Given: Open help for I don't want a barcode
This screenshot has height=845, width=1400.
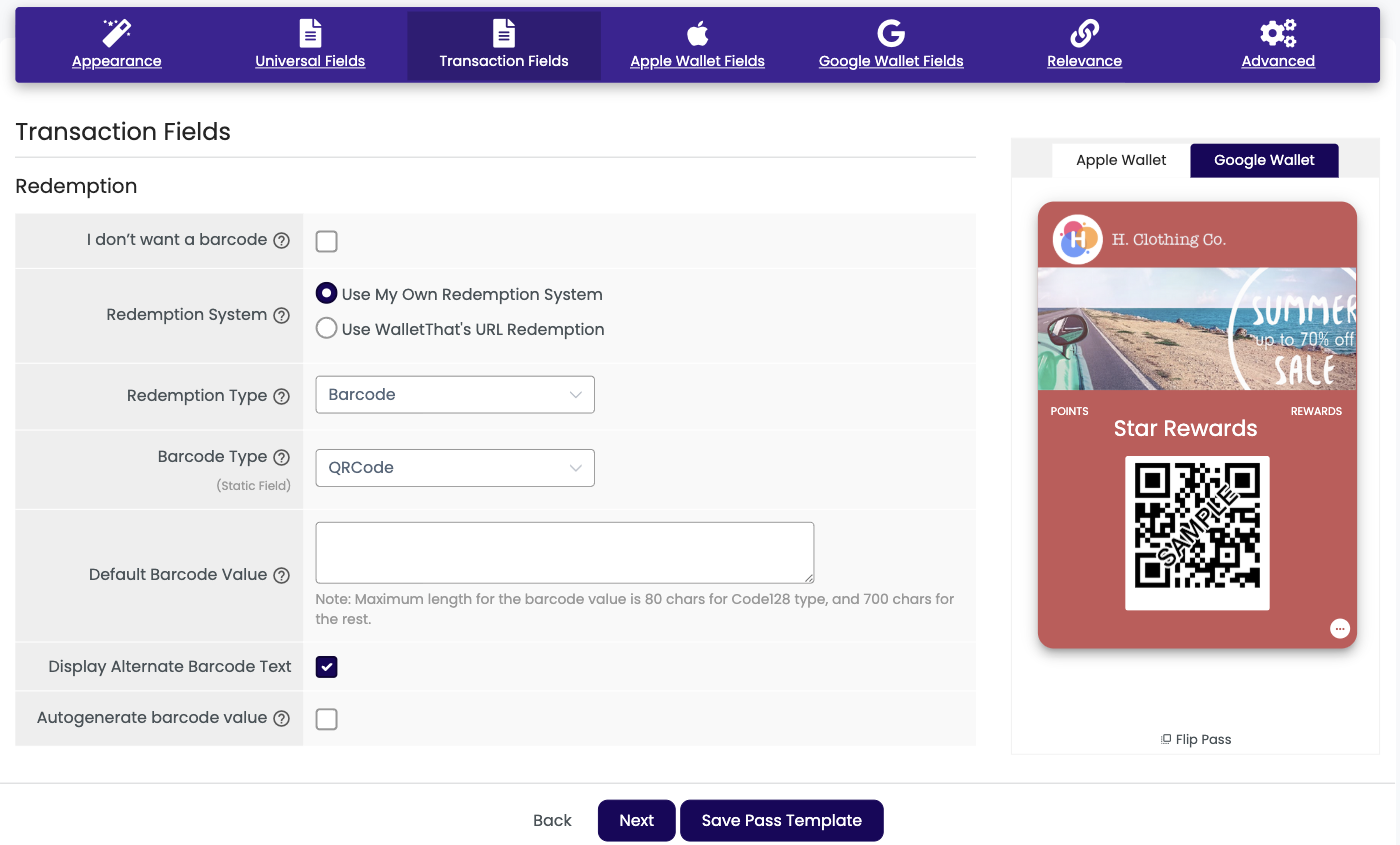Looking at the screenshot, I should [x=282, y=240].
